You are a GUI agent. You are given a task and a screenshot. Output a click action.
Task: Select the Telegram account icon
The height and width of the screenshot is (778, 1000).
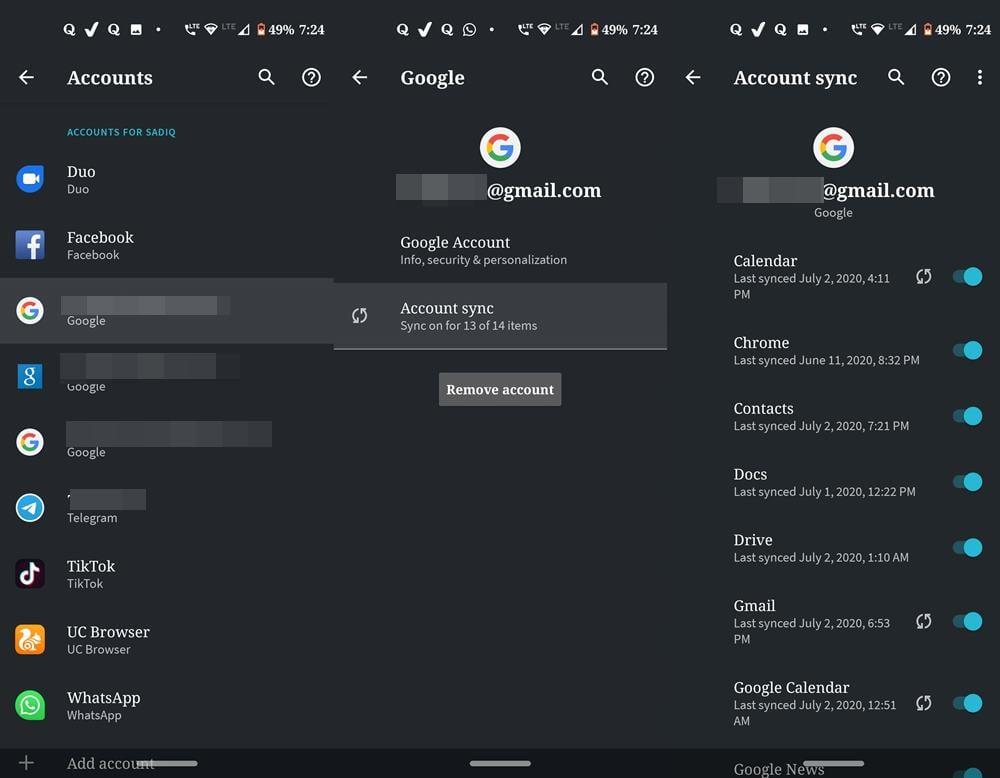30,508
